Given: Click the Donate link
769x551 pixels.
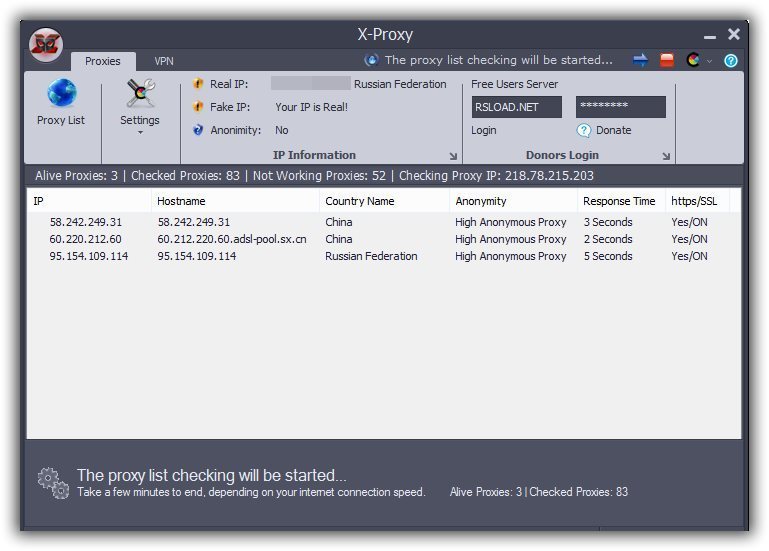Looking at the screenshot, I should pos(613,130).
